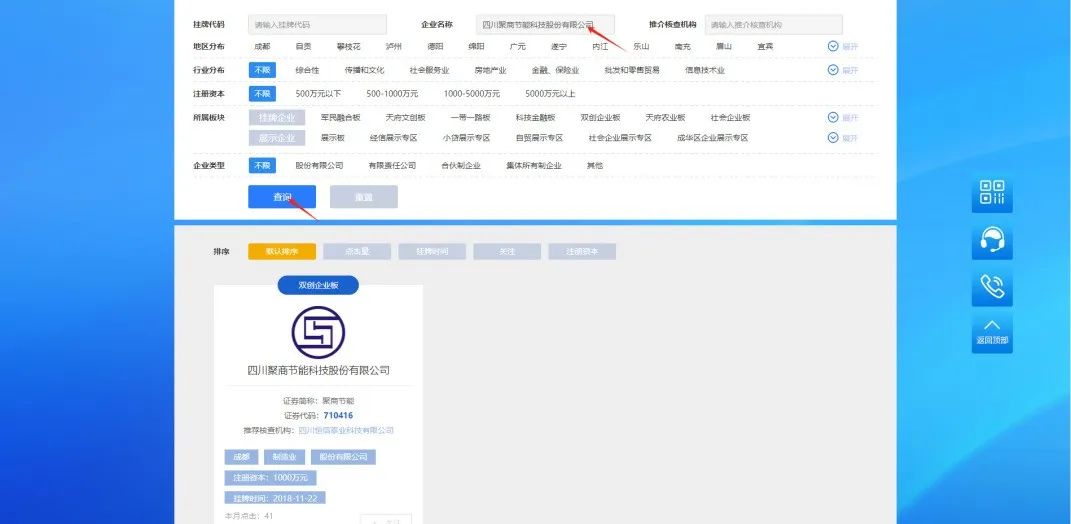Select region 内江
This screenshot has height=524, width=1071.
[x=600, y=46]
